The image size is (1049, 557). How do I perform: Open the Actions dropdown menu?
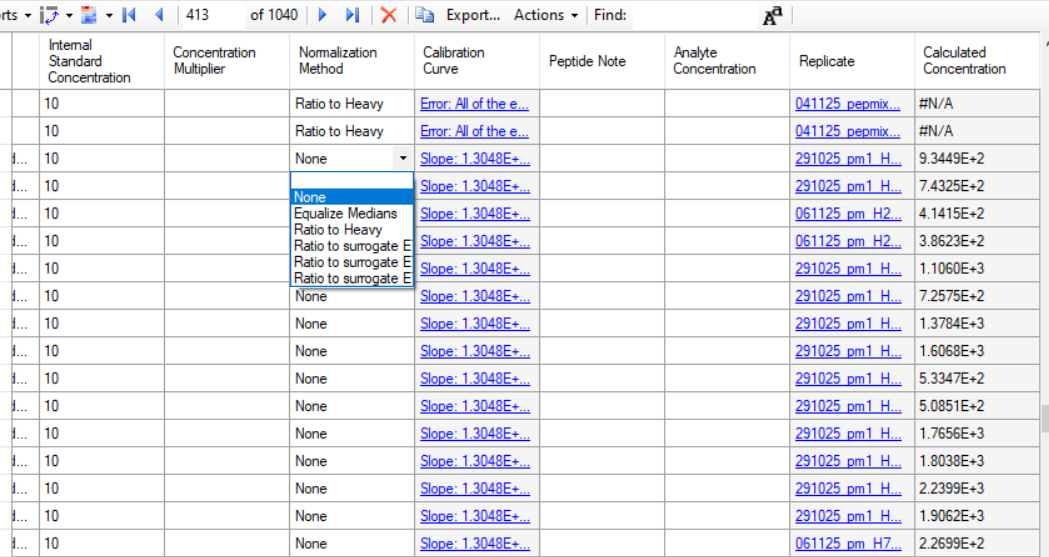pyautogui.click(x=545, y=15)
